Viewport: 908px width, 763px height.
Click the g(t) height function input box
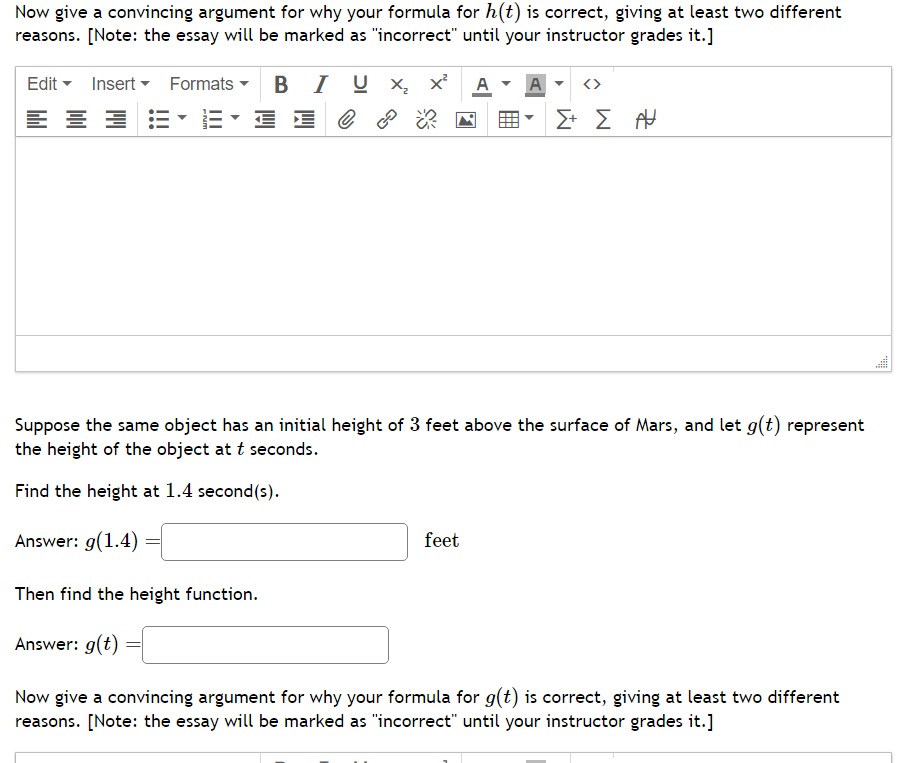click(x=265, y=645)
